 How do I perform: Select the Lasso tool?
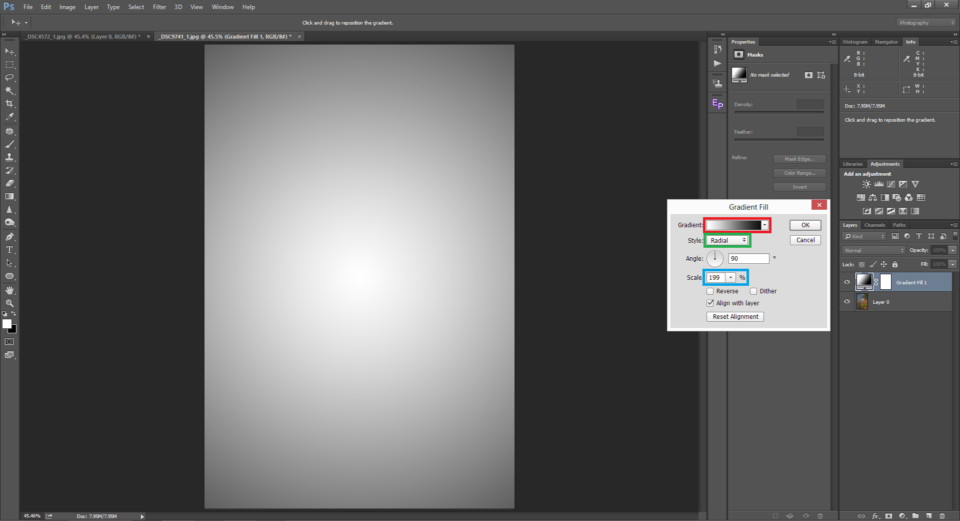(10, 77)
